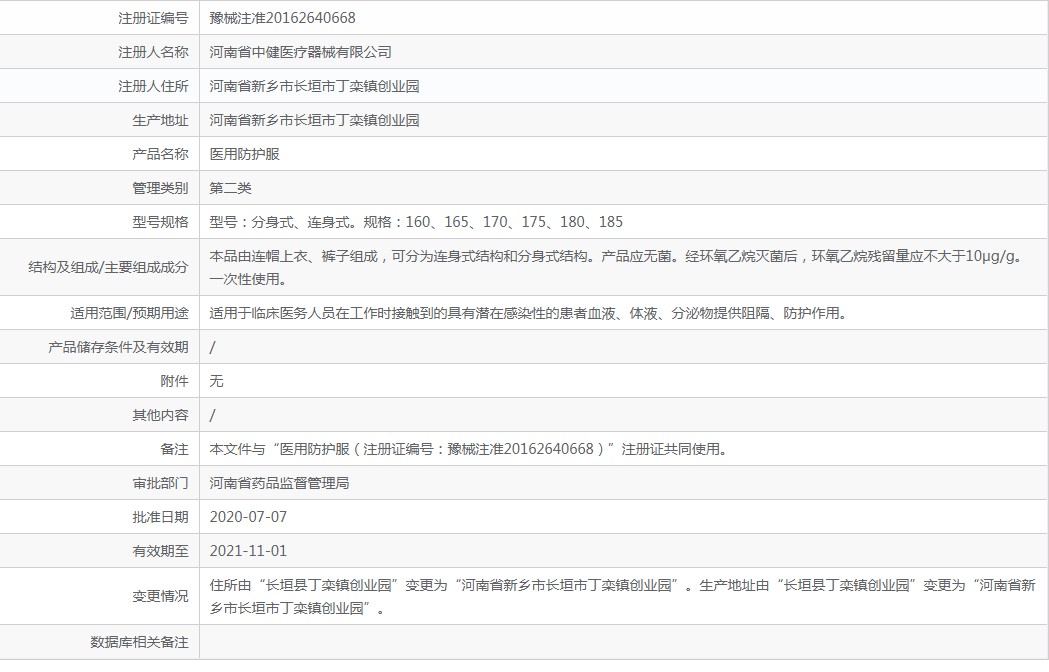
Task: Select the text starting 本品由连帽上衣
Action: click(616, 256)
